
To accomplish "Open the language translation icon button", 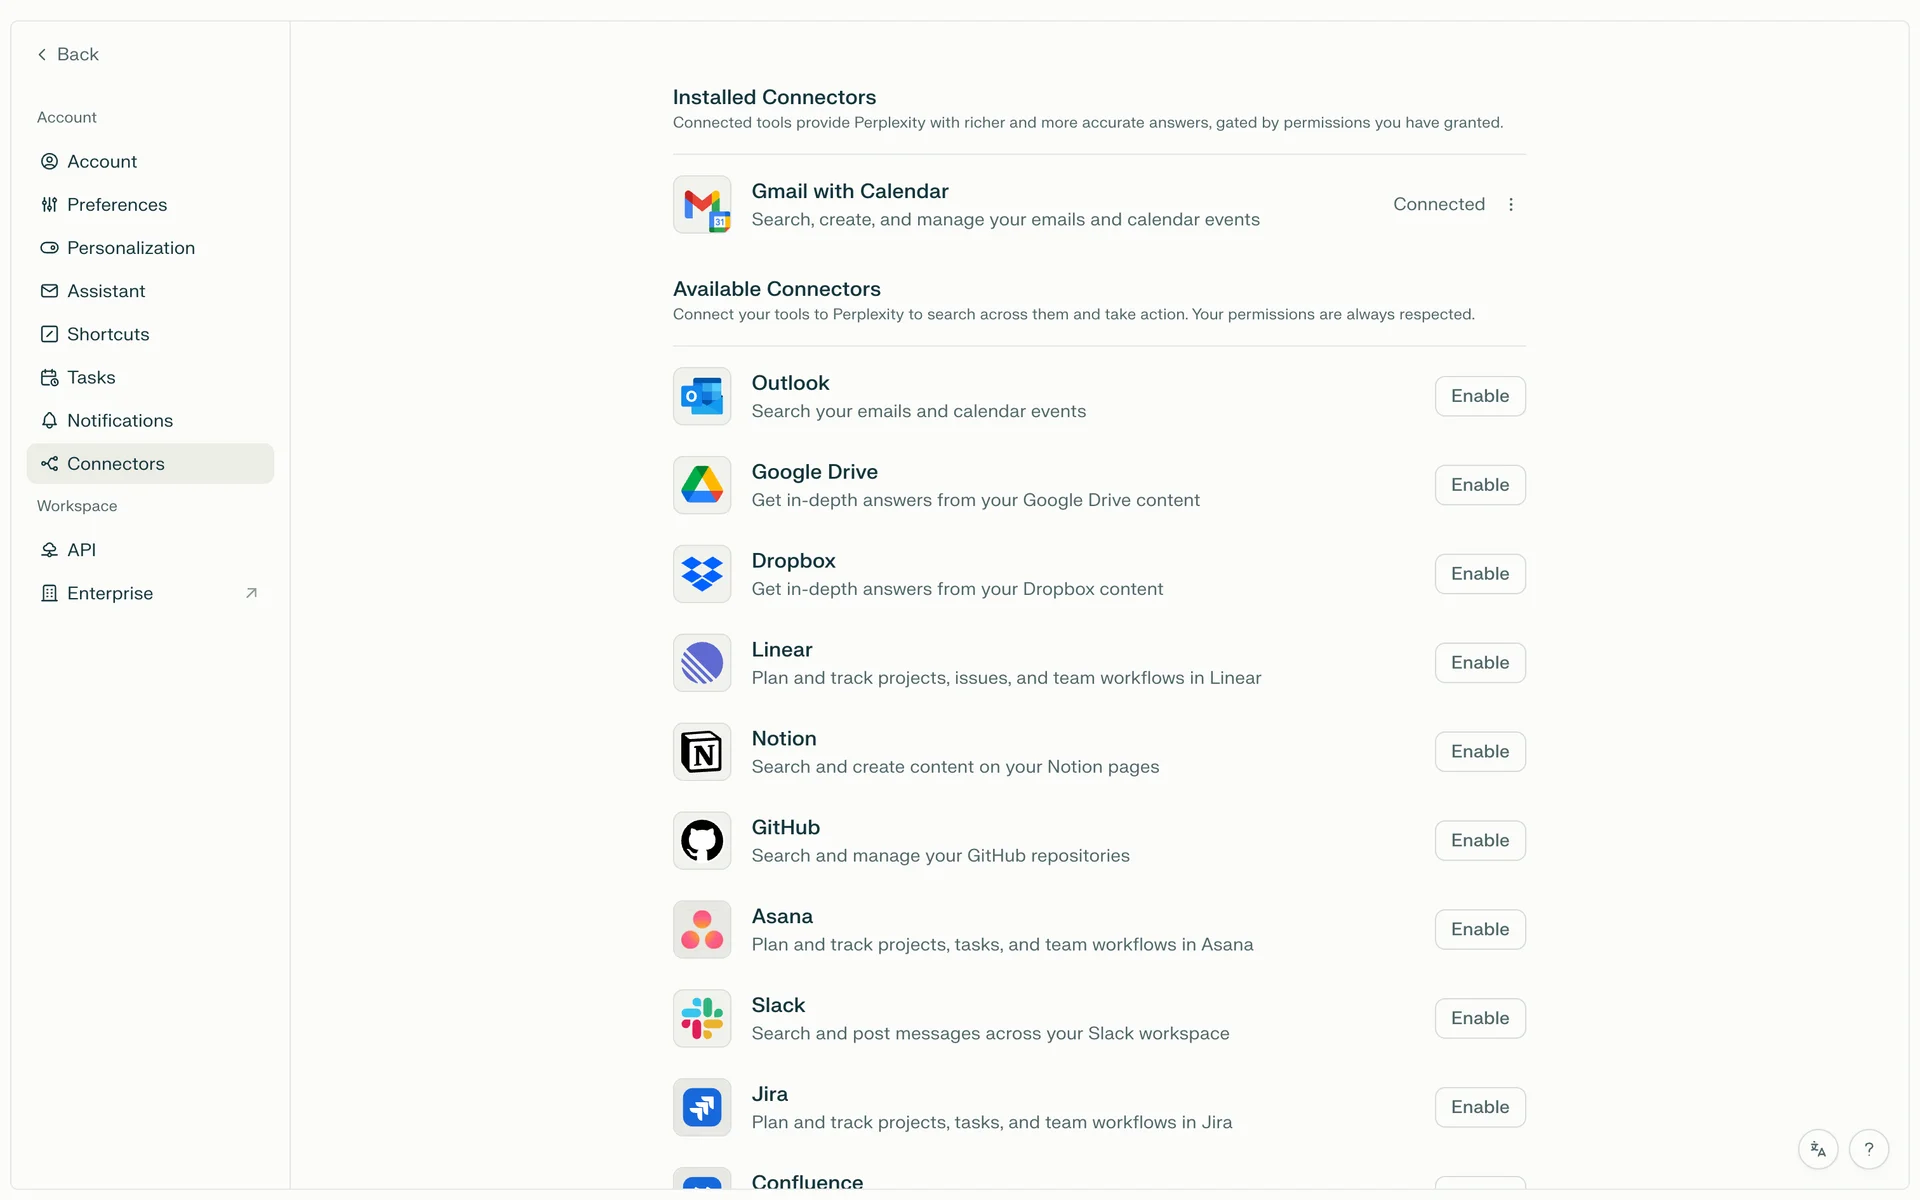I will pos(1818,1150).
